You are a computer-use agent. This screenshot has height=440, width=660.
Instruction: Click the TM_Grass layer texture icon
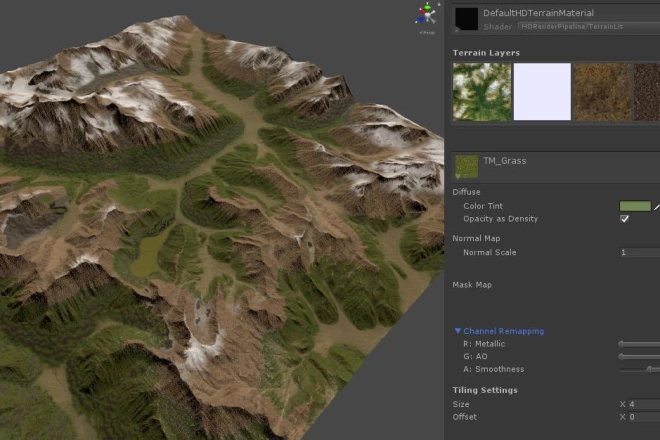[465, 165]
